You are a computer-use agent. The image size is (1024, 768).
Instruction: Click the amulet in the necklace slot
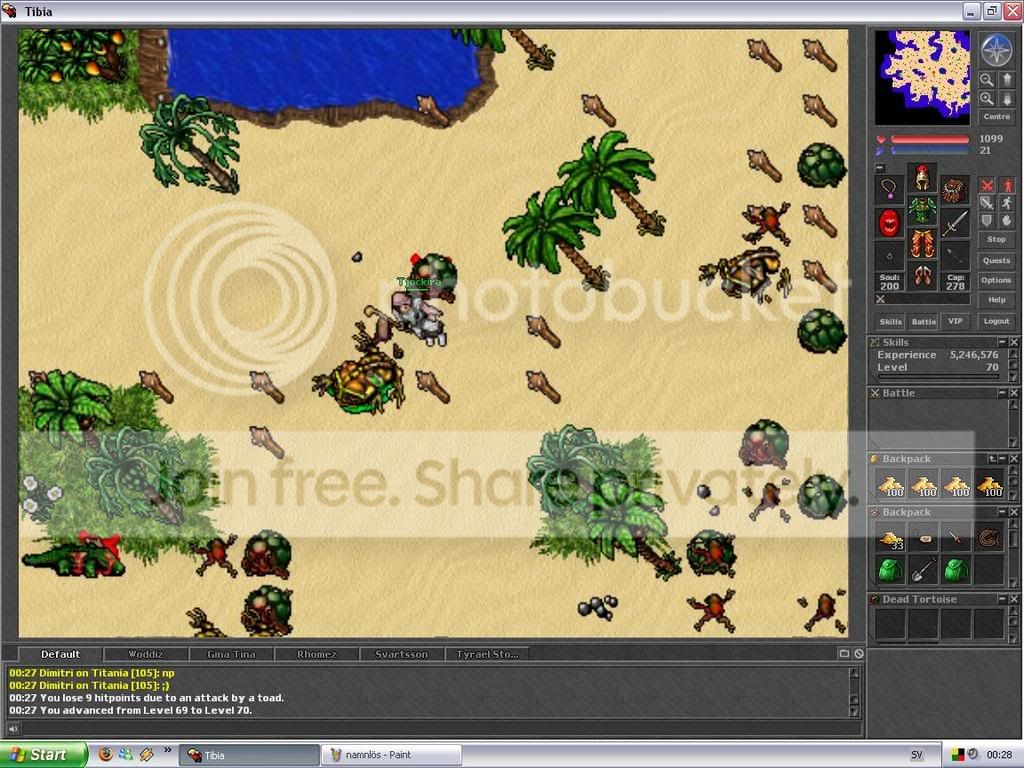click(889, 190)
